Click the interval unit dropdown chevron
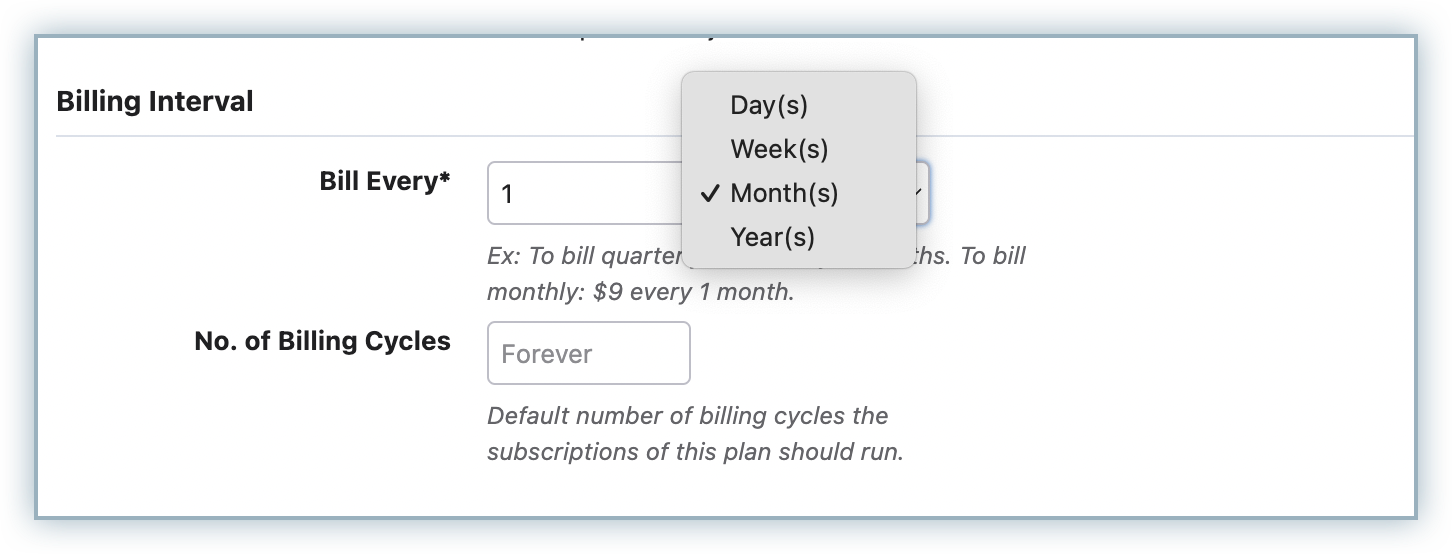The width and height of the screenshot is (1452, 554). point(919,192)
